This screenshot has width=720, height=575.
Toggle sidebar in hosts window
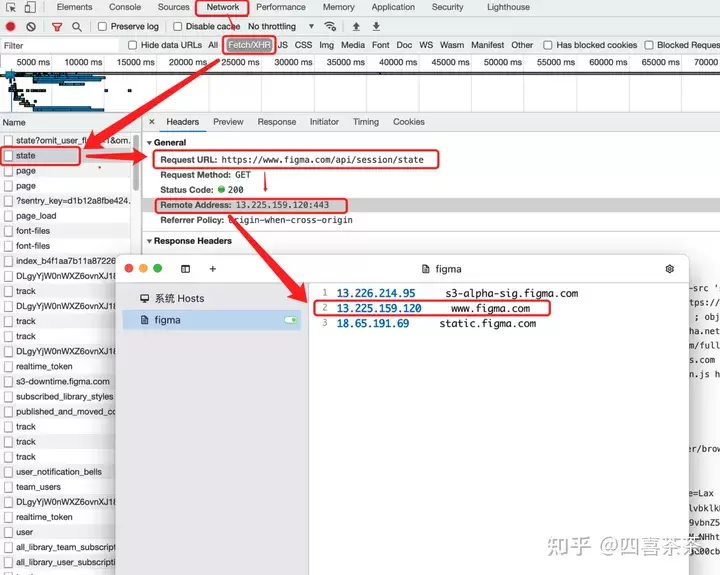(x=186, y=269)
